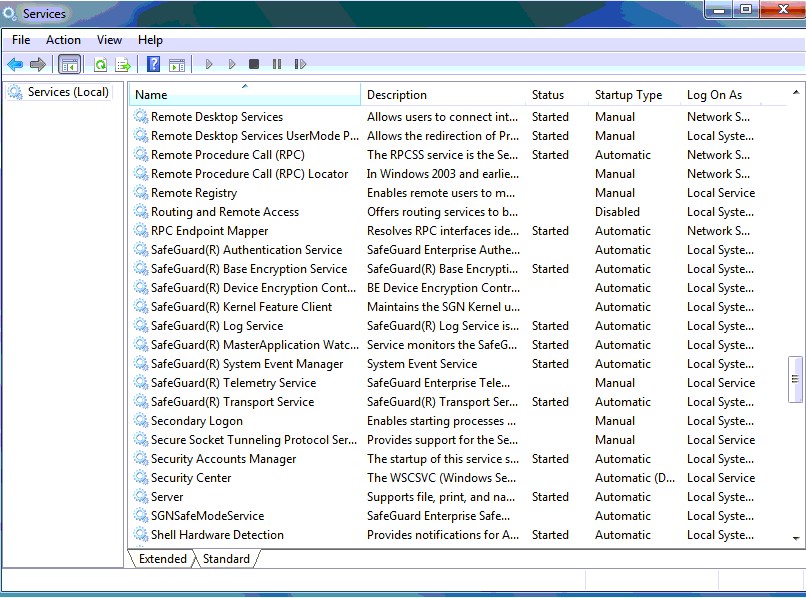Click the gear icon beside Security Center
The height and width of the screenshot is (598, 806).
pyautogui.click(x=141, y=478)
